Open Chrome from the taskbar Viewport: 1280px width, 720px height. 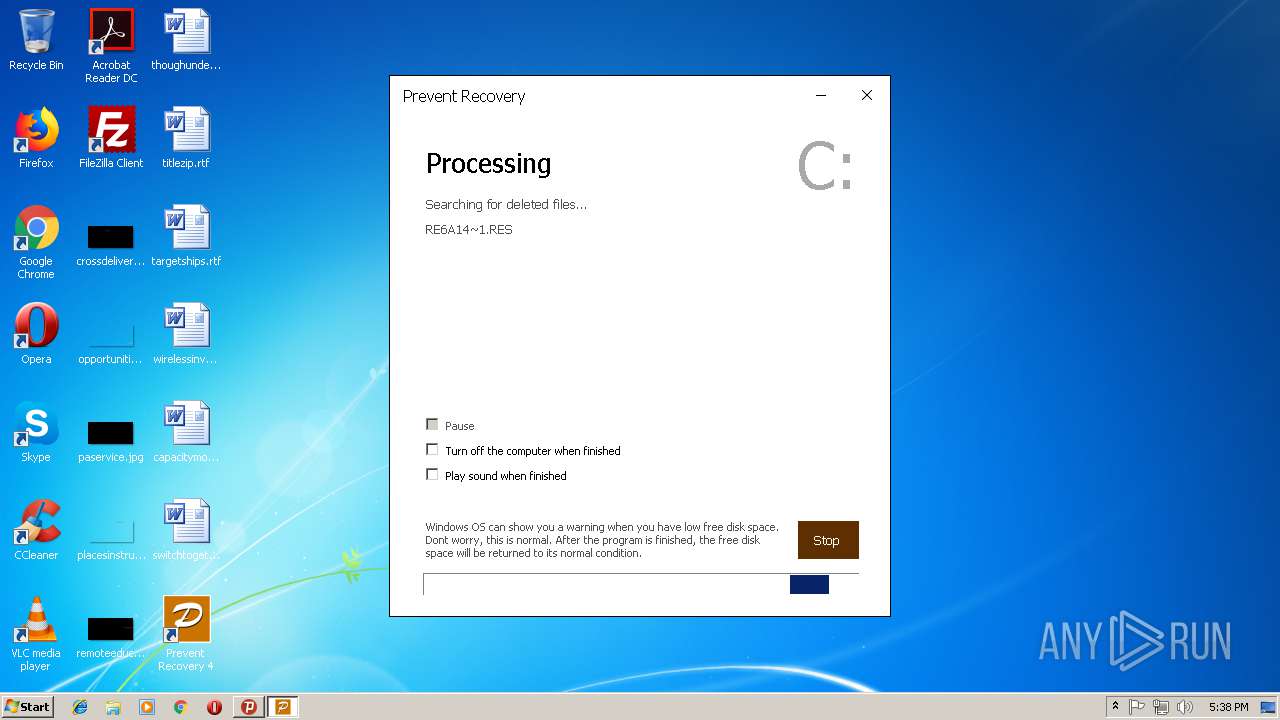[x=180, y=707]
